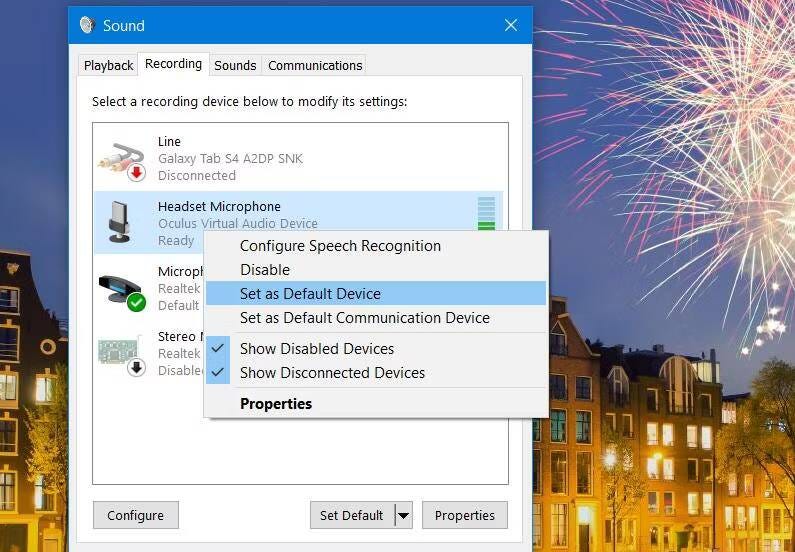Close the Sound dialog window
795x552 pixels.
[511, 25]
